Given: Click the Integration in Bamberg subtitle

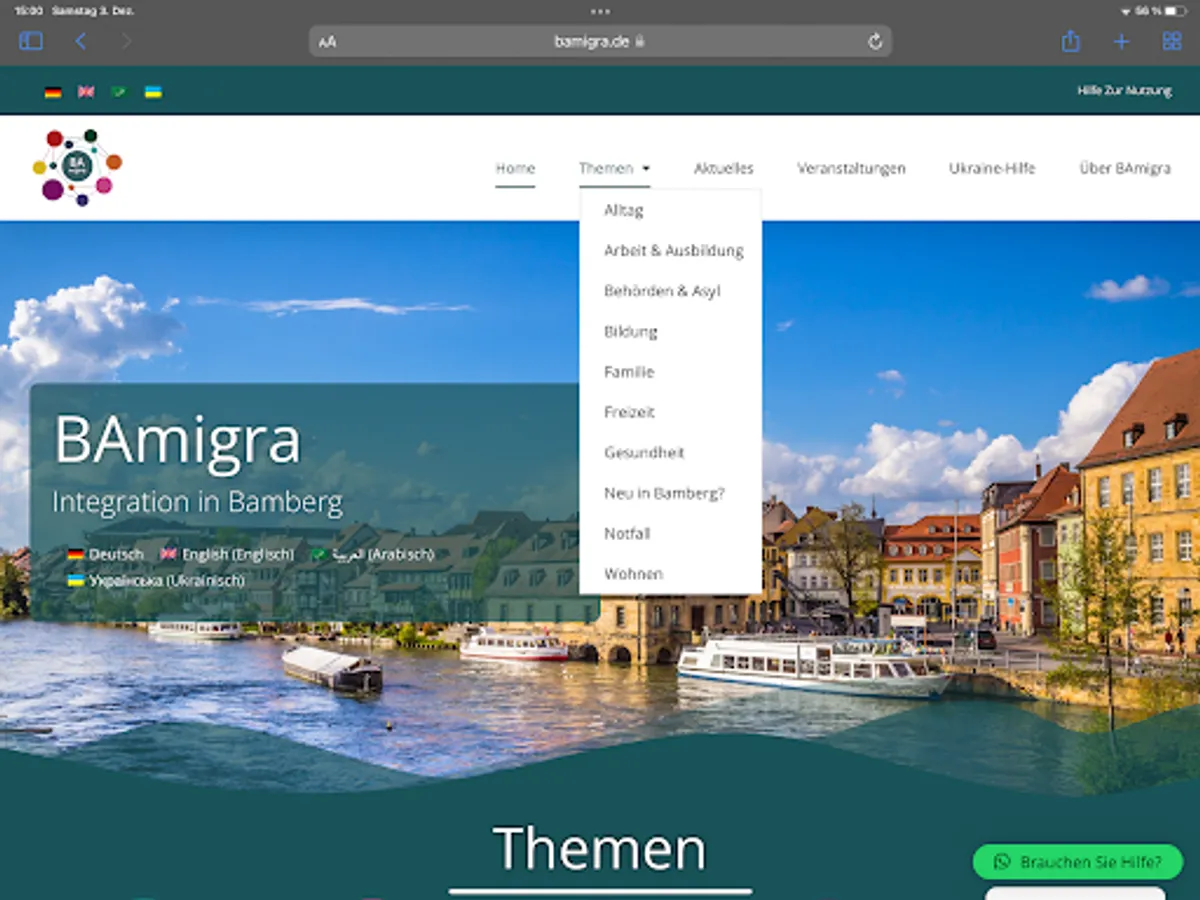Looking at the screenshot, I should pyautogui.click(x=197, y=501).
